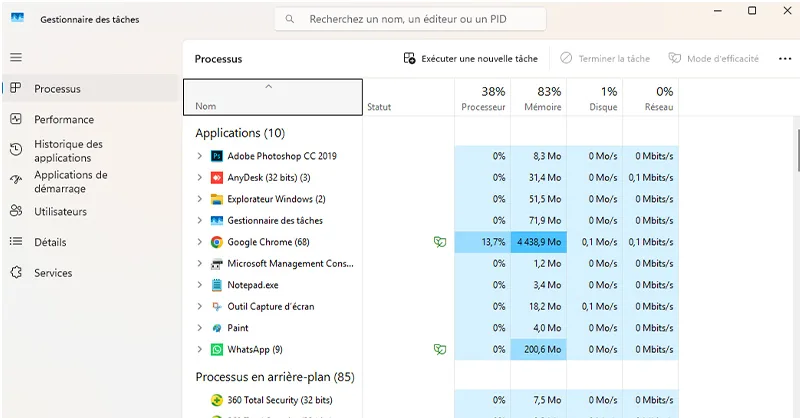Viewport: 800px width, 418px height.
Task: Switch to the Performance tab
Action: click(91, 119)
